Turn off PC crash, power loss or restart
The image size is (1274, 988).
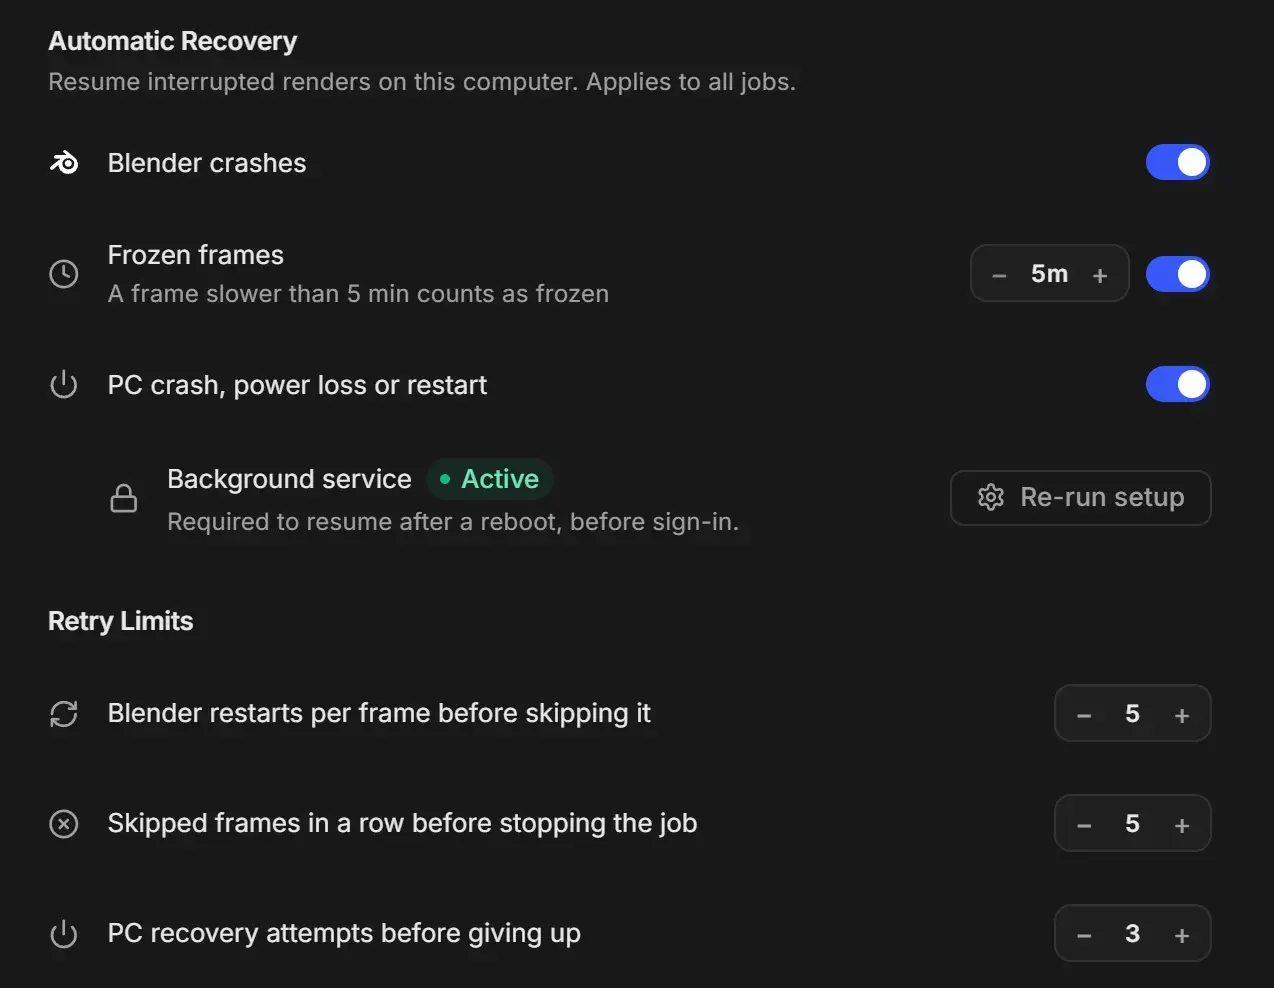1178,384
